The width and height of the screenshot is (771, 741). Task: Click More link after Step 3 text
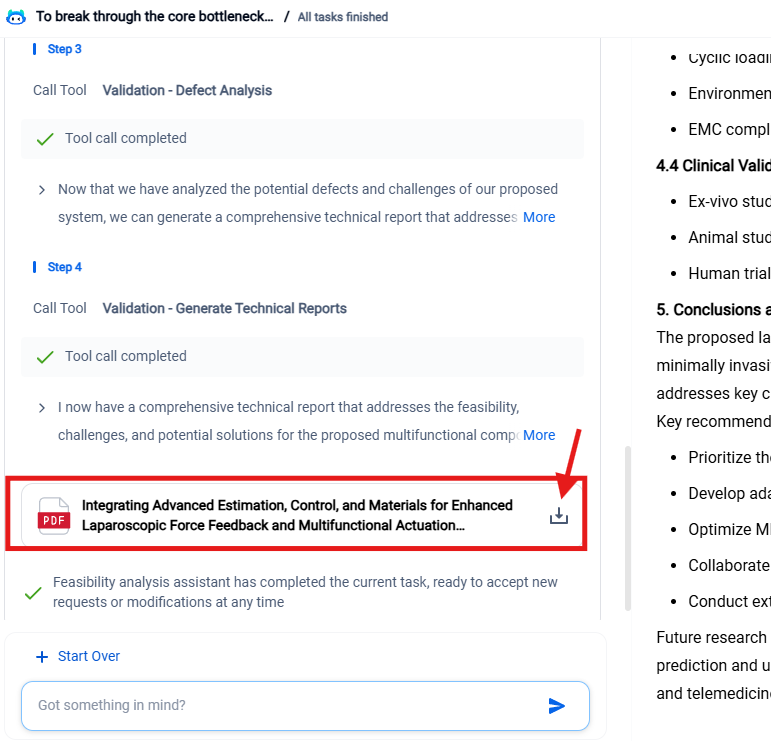pos(539,217)
